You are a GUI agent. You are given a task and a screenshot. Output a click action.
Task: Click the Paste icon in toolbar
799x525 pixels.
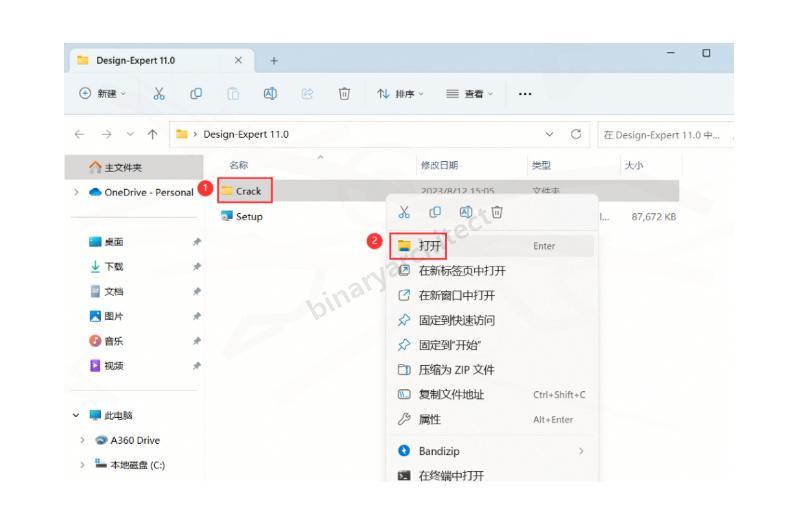[233, 94]
